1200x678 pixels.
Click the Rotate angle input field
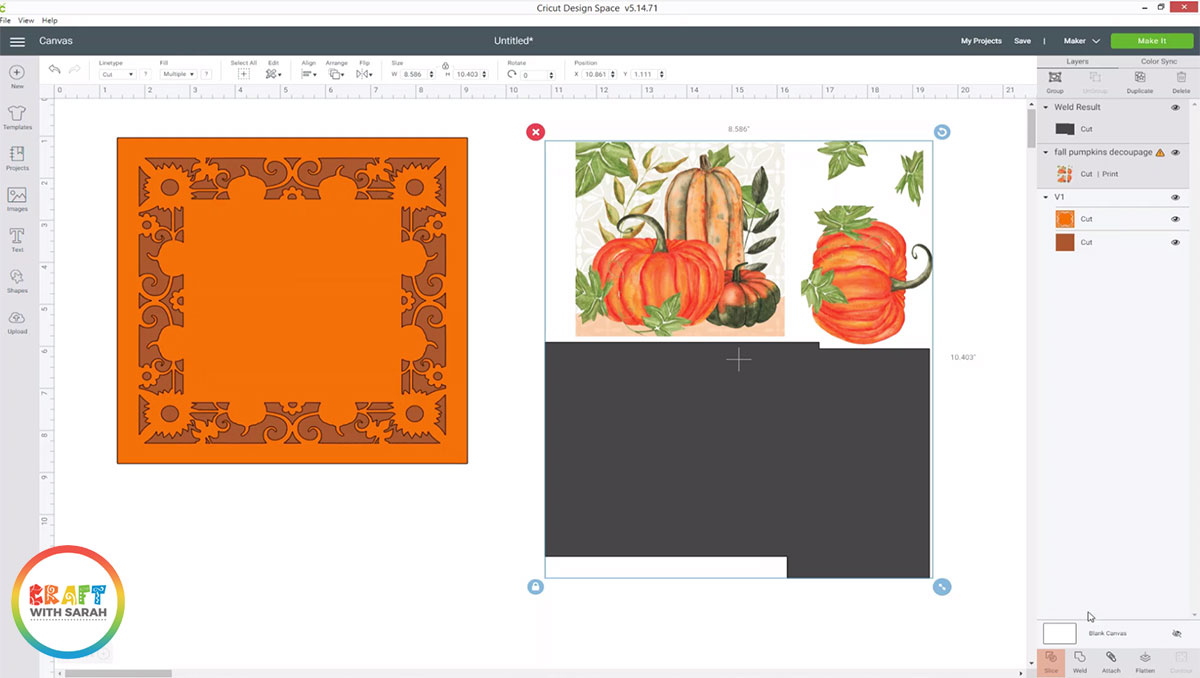(537, 75)
